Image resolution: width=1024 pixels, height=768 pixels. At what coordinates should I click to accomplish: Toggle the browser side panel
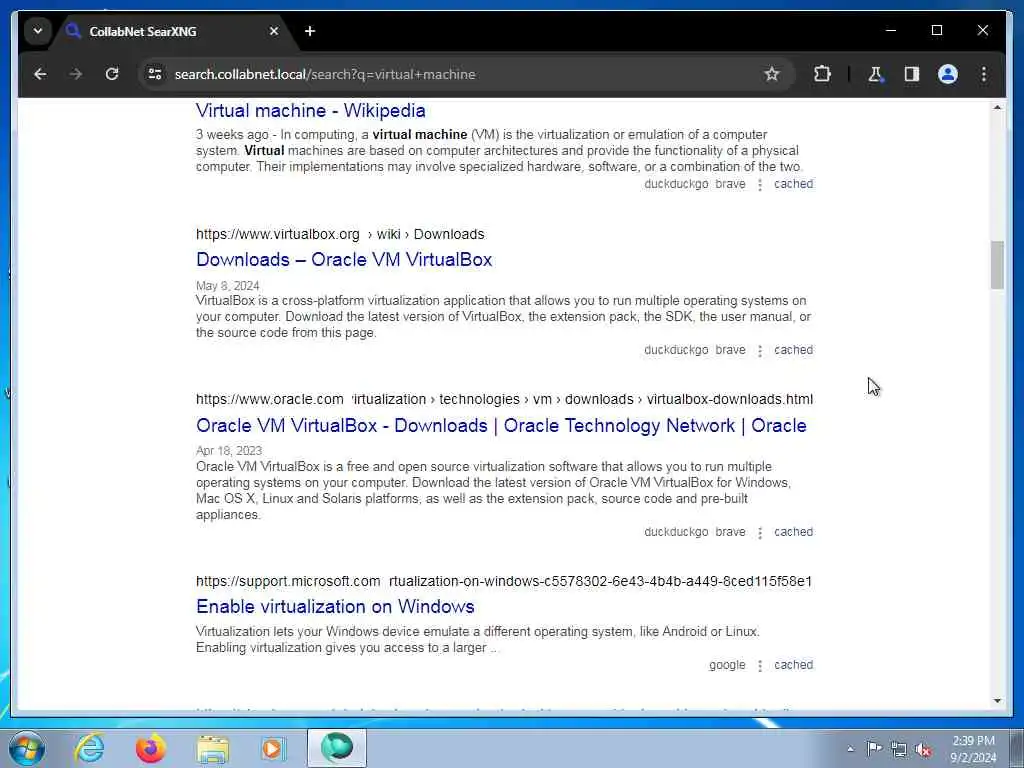(912, 74)
